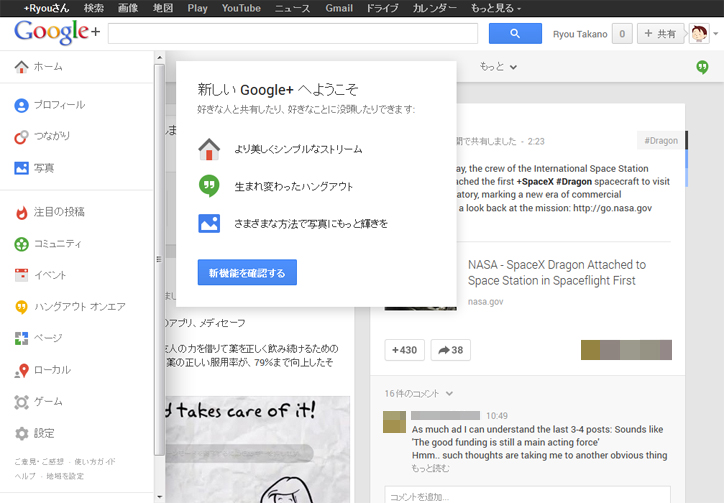This screenshot has height=503, width=724.
Task: Click the Events (イベント) calendar icon
Action: [x=21, y=275]
